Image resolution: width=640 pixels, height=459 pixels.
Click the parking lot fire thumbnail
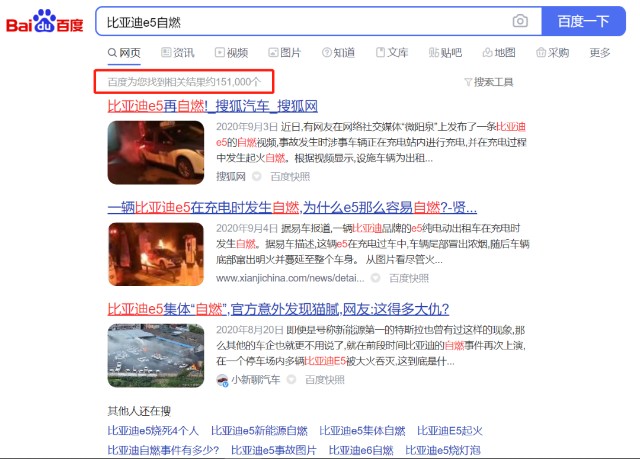(156, 355)
